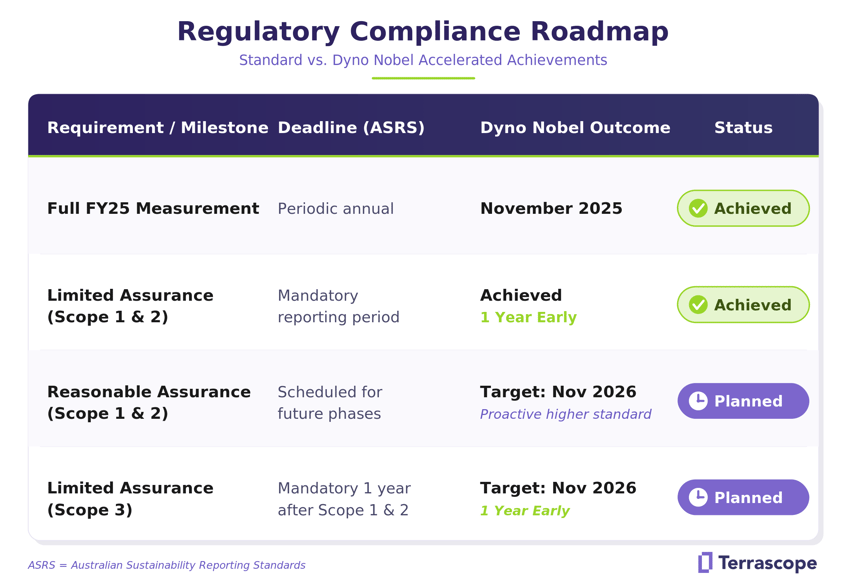Click the Requirement / Milestone column header
Image resolution: width=847 pixels, height=583 pixels.
point(157,128)
